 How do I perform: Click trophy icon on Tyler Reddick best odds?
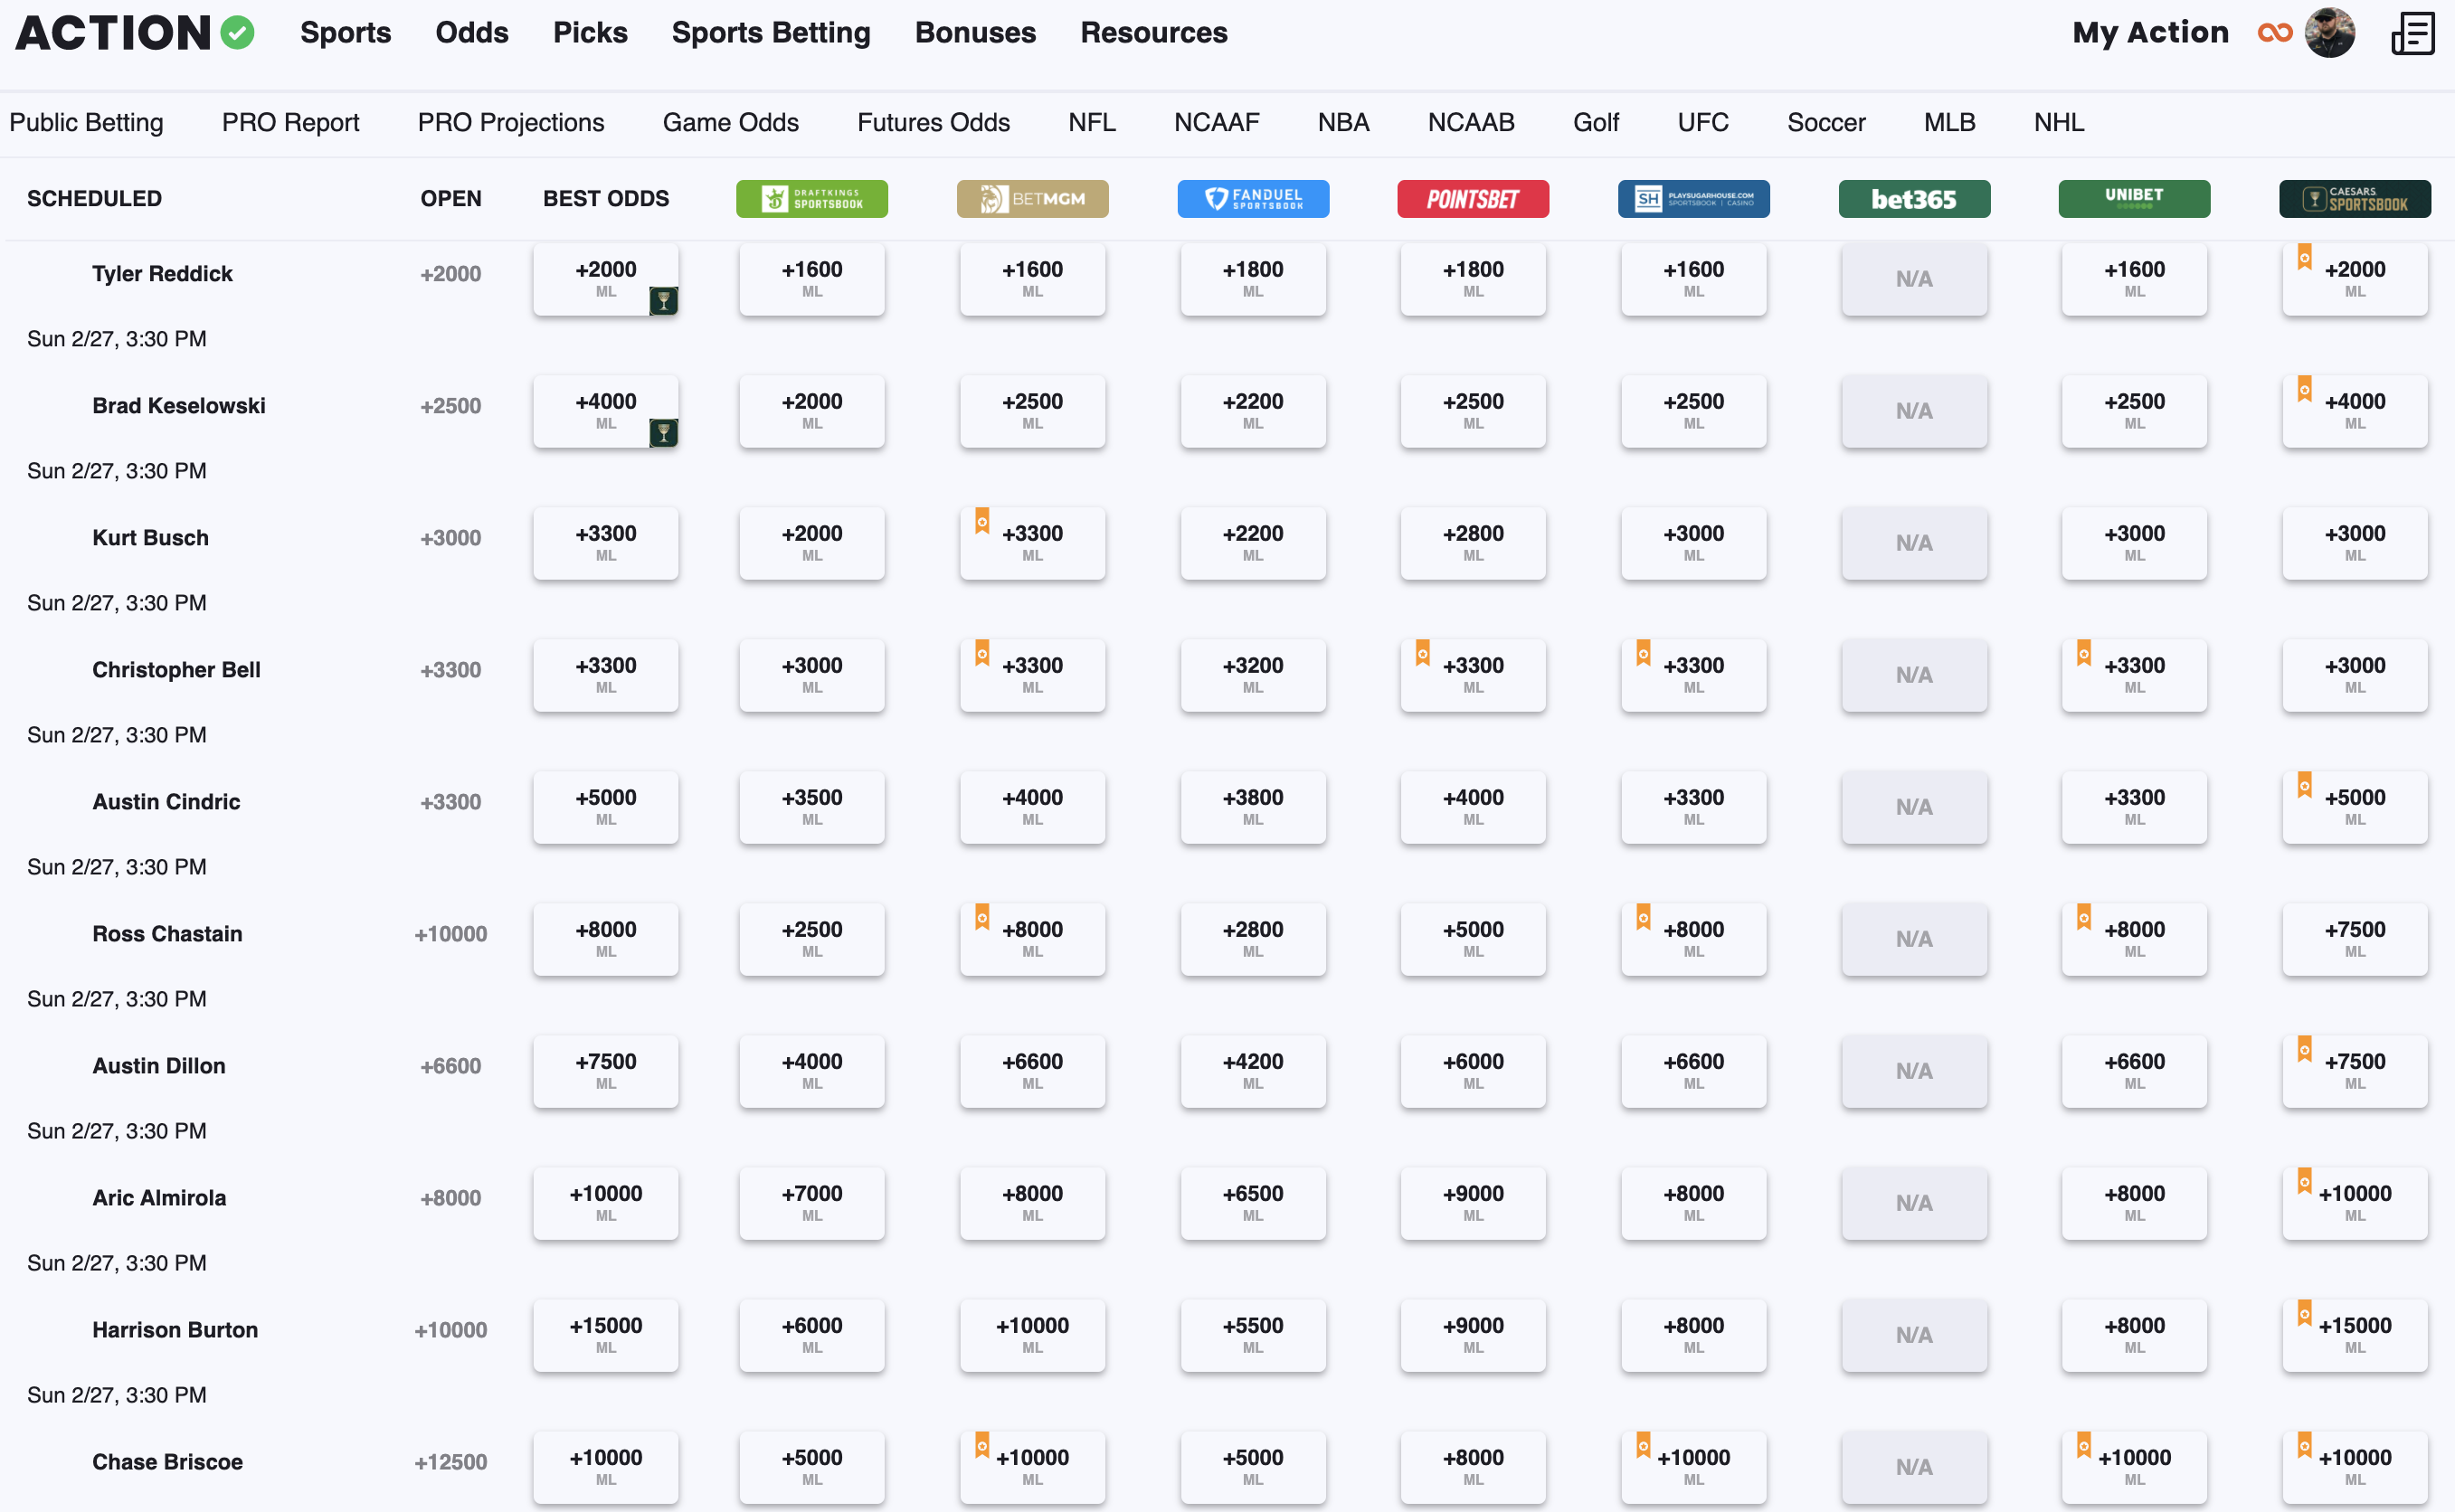pos(663,300)
